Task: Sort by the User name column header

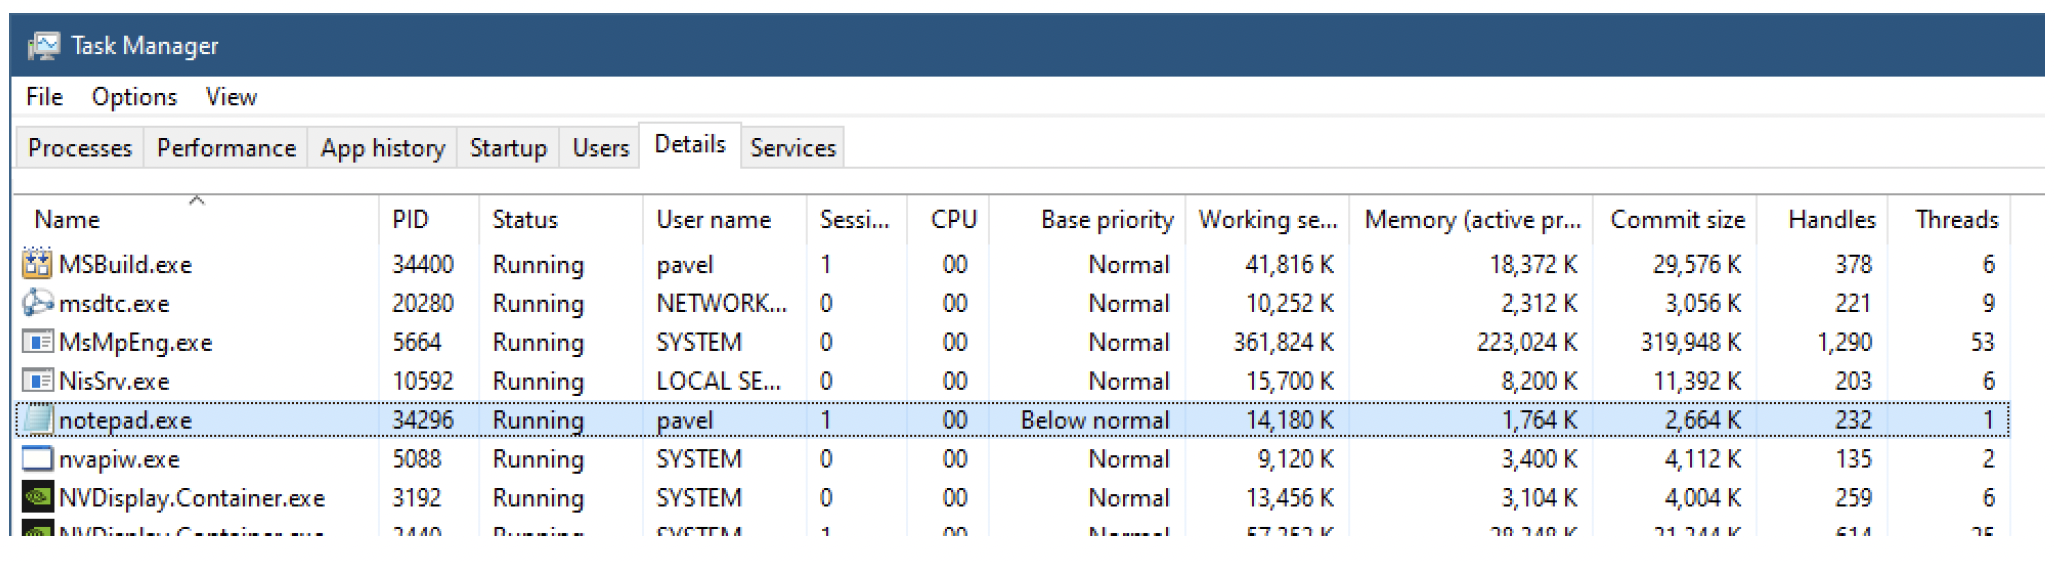Action: (x=725, y=219)
